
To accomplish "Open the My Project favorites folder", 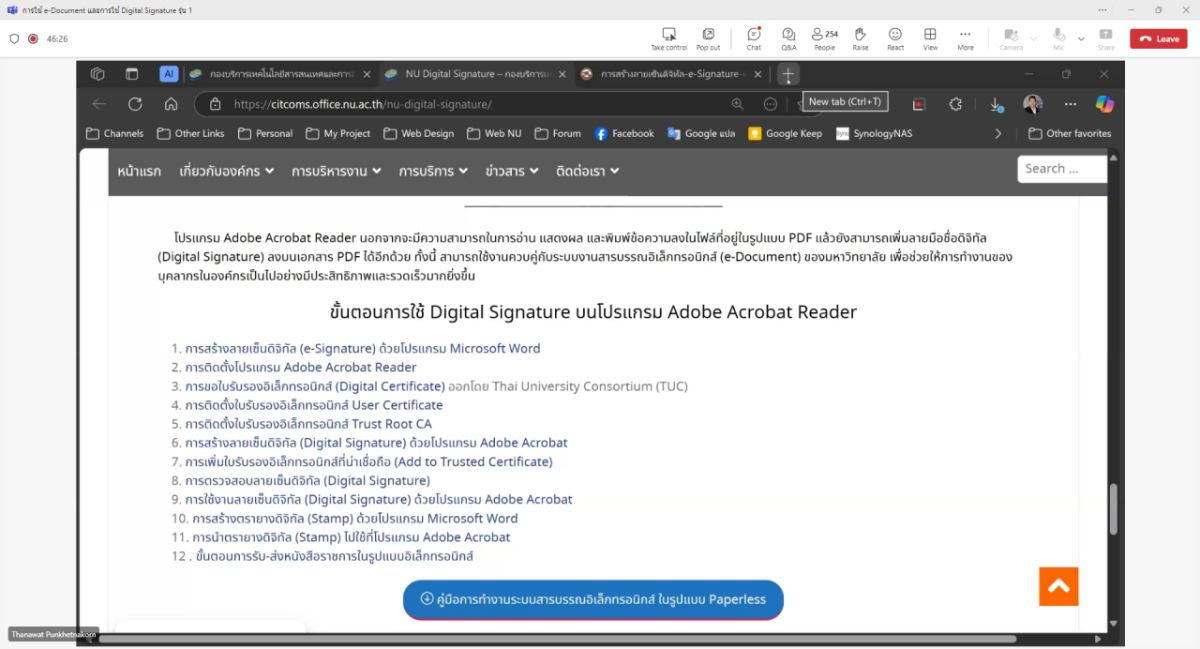I will (x=338, y=133).
